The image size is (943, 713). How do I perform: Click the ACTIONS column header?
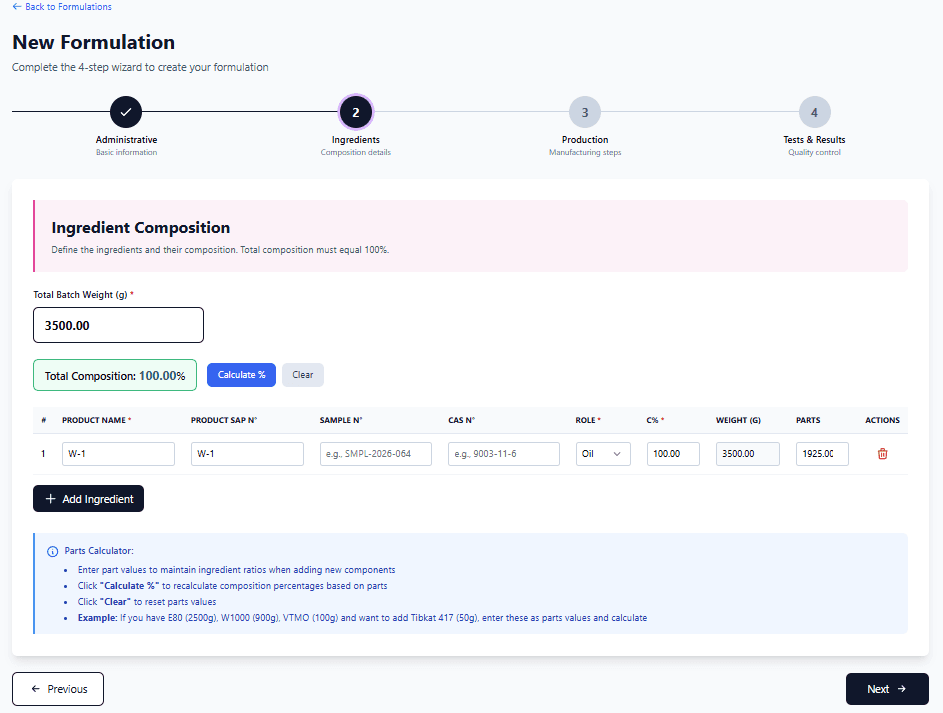pyautogui.click(x=882, y=420)
